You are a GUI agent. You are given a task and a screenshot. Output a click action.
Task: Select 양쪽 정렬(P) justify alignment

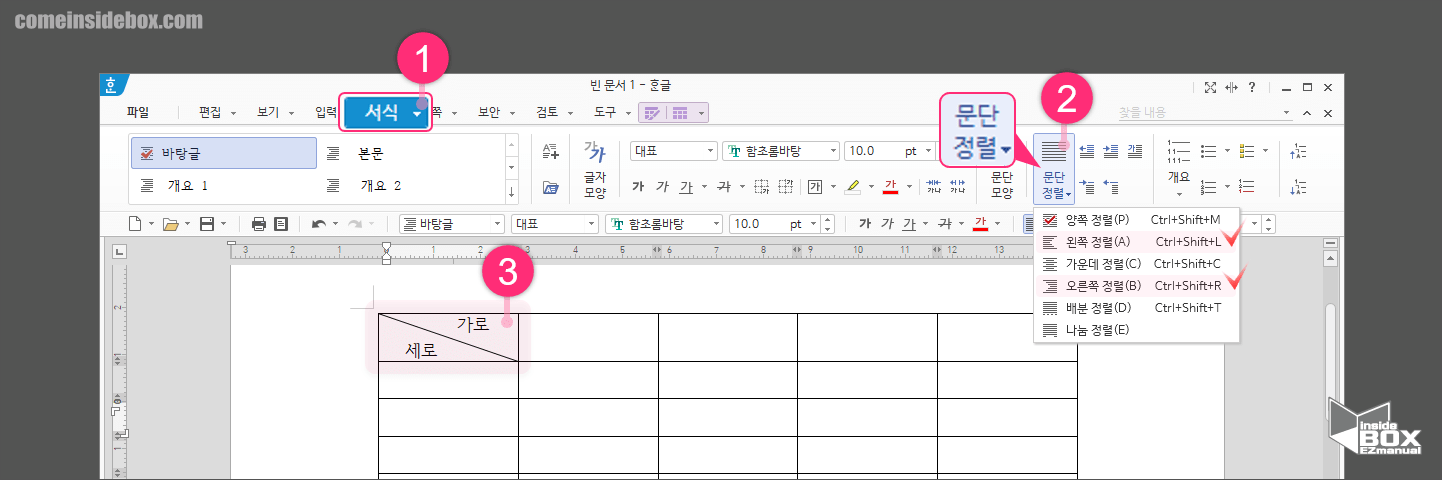(x=1136, y=219)
